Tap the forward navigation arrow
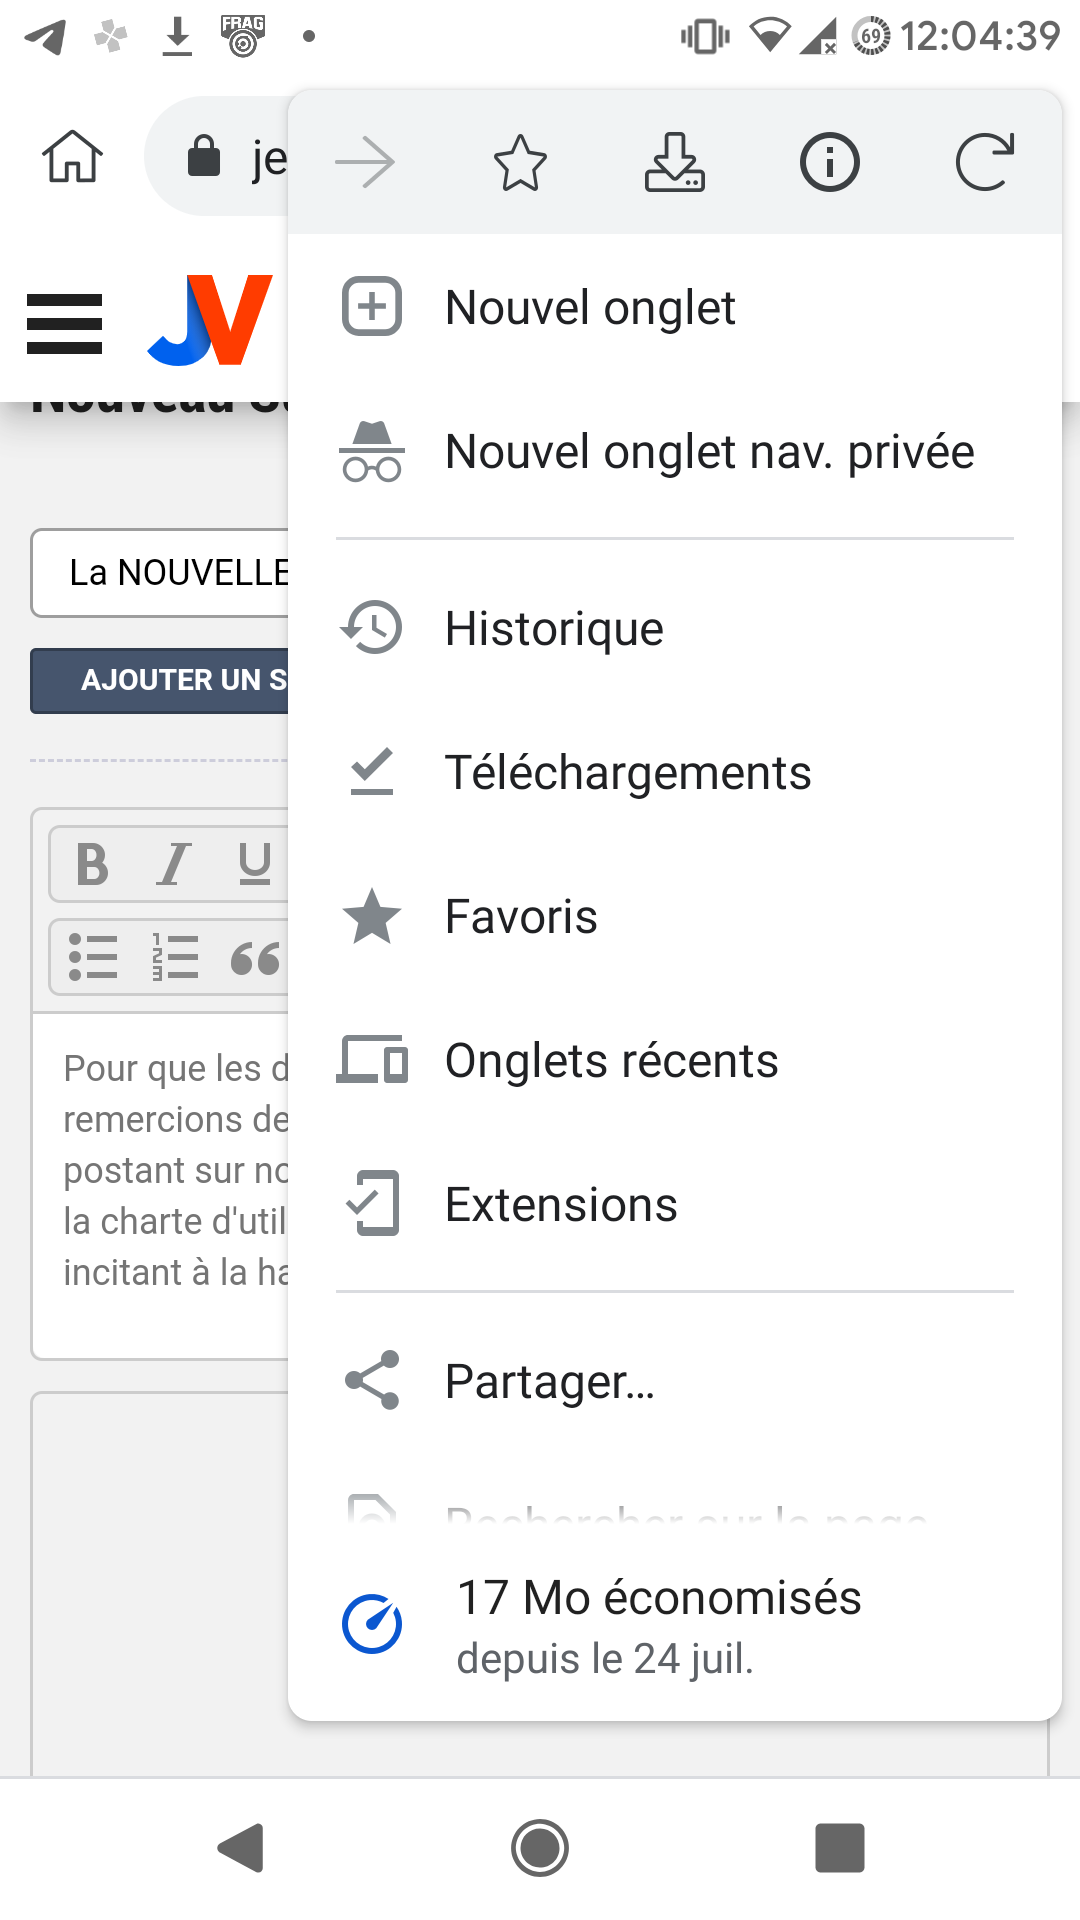 365,162
